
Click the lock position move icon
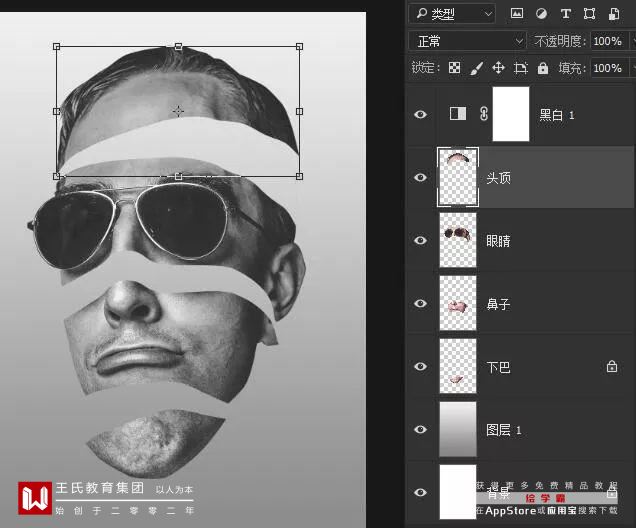(x=498, y=68)
